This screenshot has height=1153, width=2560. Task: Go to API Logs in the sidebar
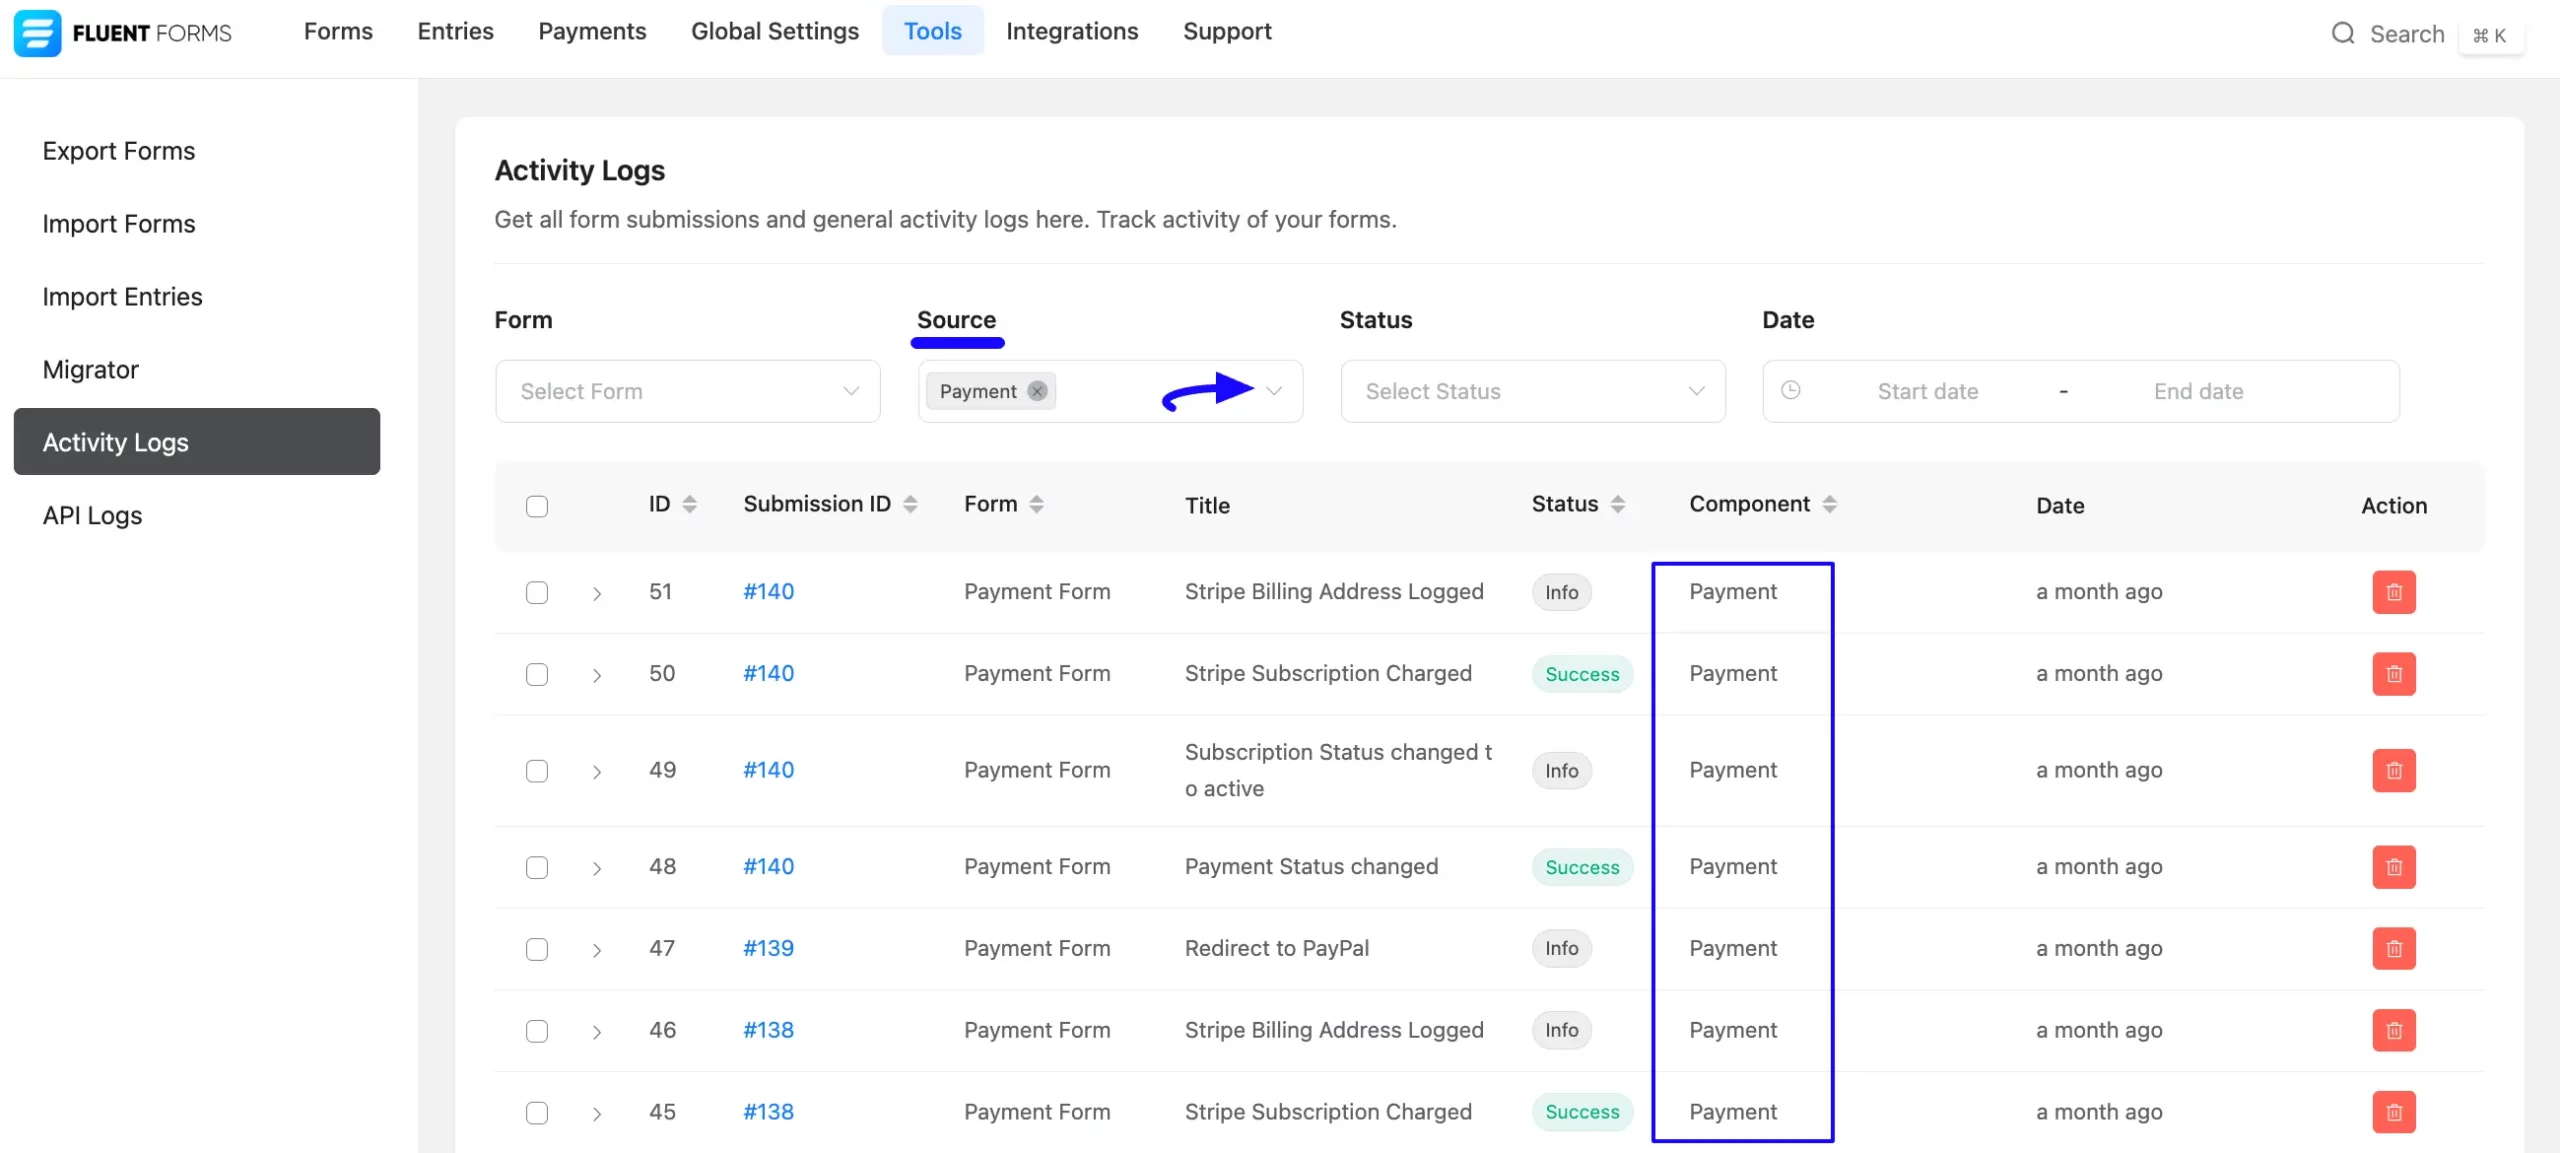[x=91, y=515]
